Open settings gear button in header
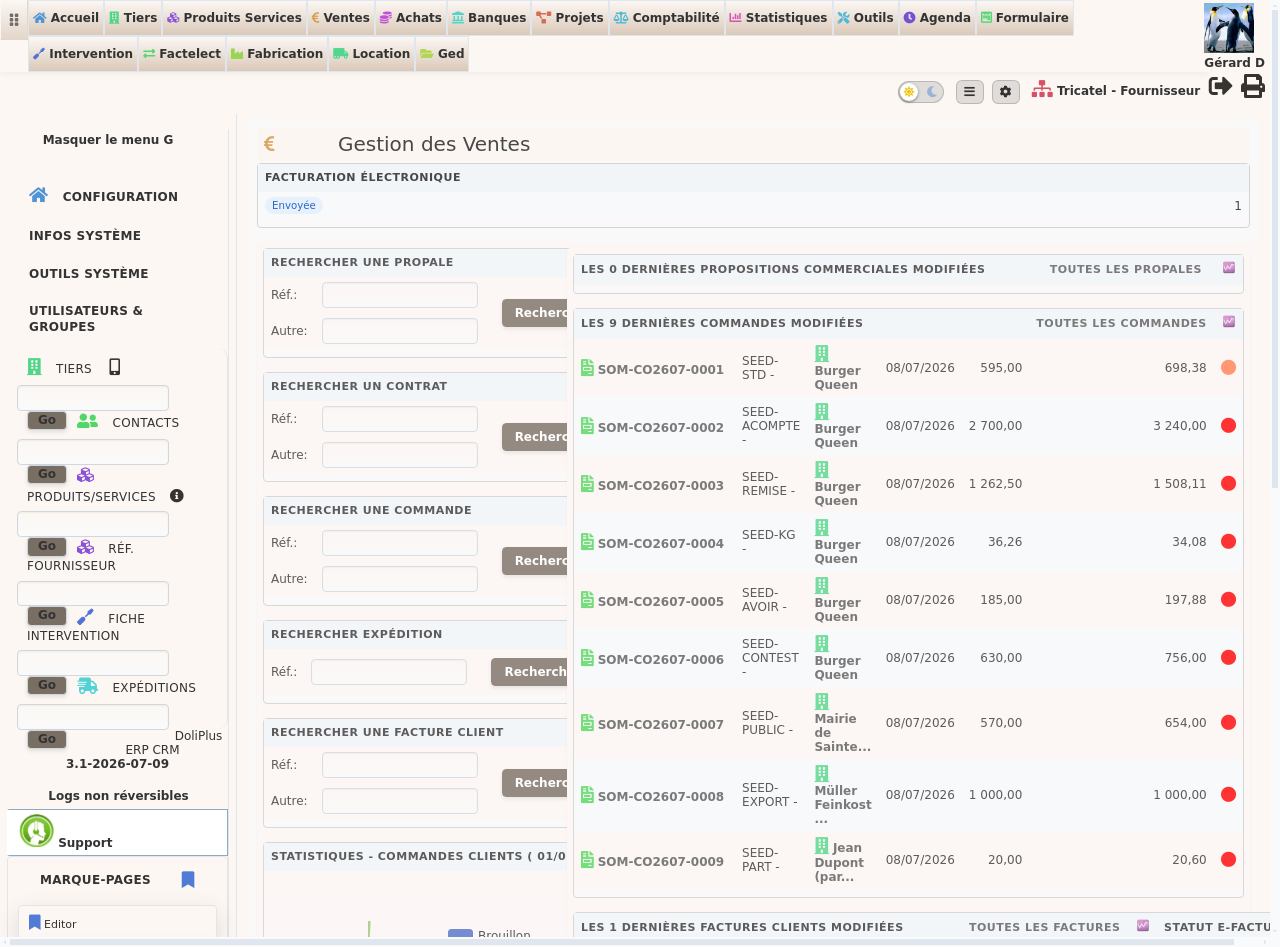This screenshot has height=947, width=1280. click(1005, 92)
